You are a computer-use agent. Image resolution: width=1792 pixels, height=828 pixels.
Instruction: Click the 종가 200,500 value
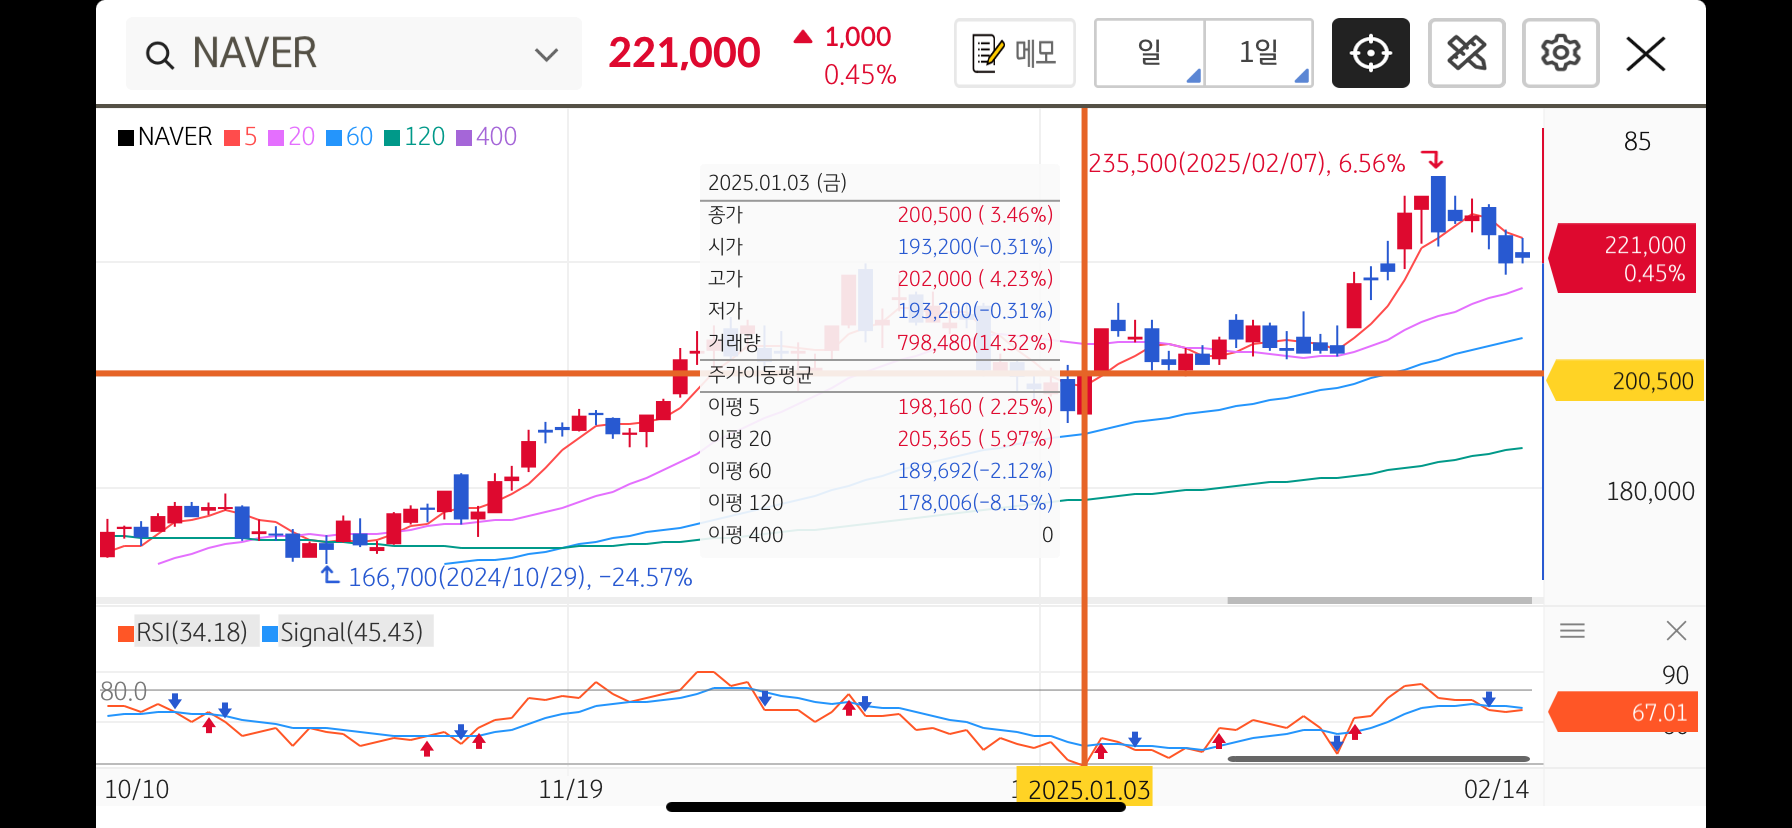[x=975, y=215]
